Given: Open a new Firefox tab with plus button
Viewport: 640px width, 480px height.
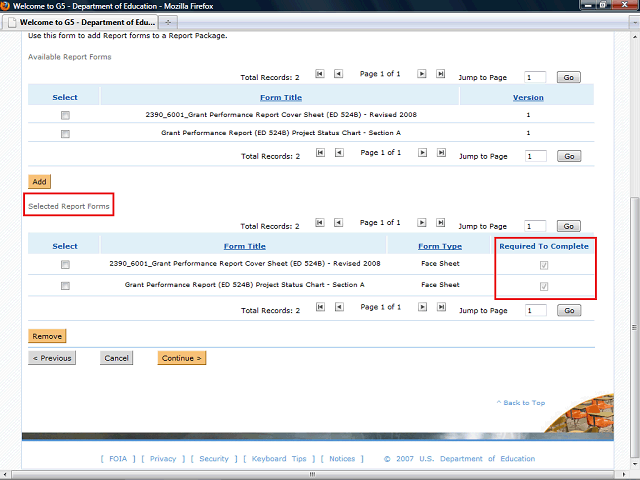Looking at the screenshot, I should [x=168, y=22].
